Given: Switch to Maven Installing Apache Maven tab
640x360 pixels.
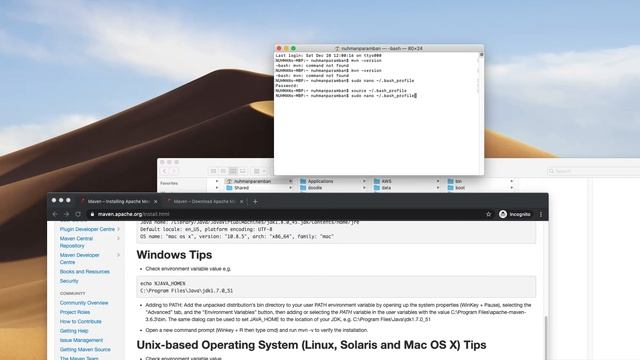Looking at the screenshot, I should coord(119,202).
